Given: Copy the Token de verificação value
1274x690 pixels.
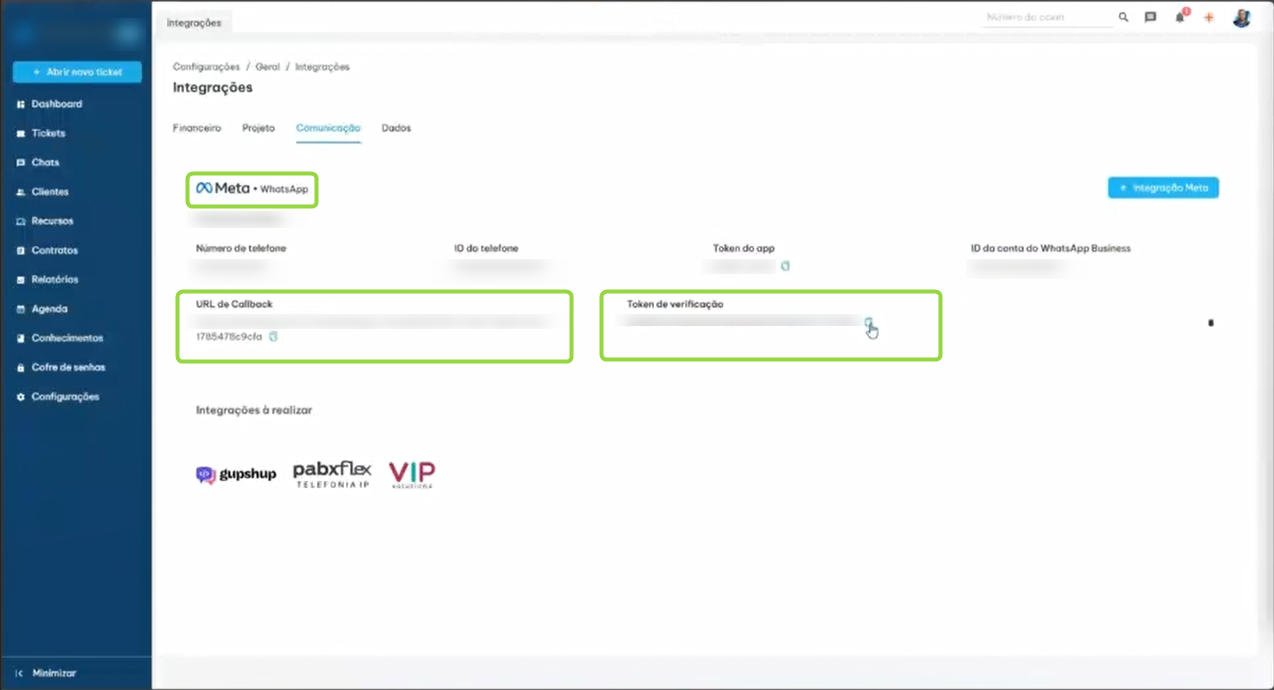Looking at the screenshot, I should click(869, 322).
